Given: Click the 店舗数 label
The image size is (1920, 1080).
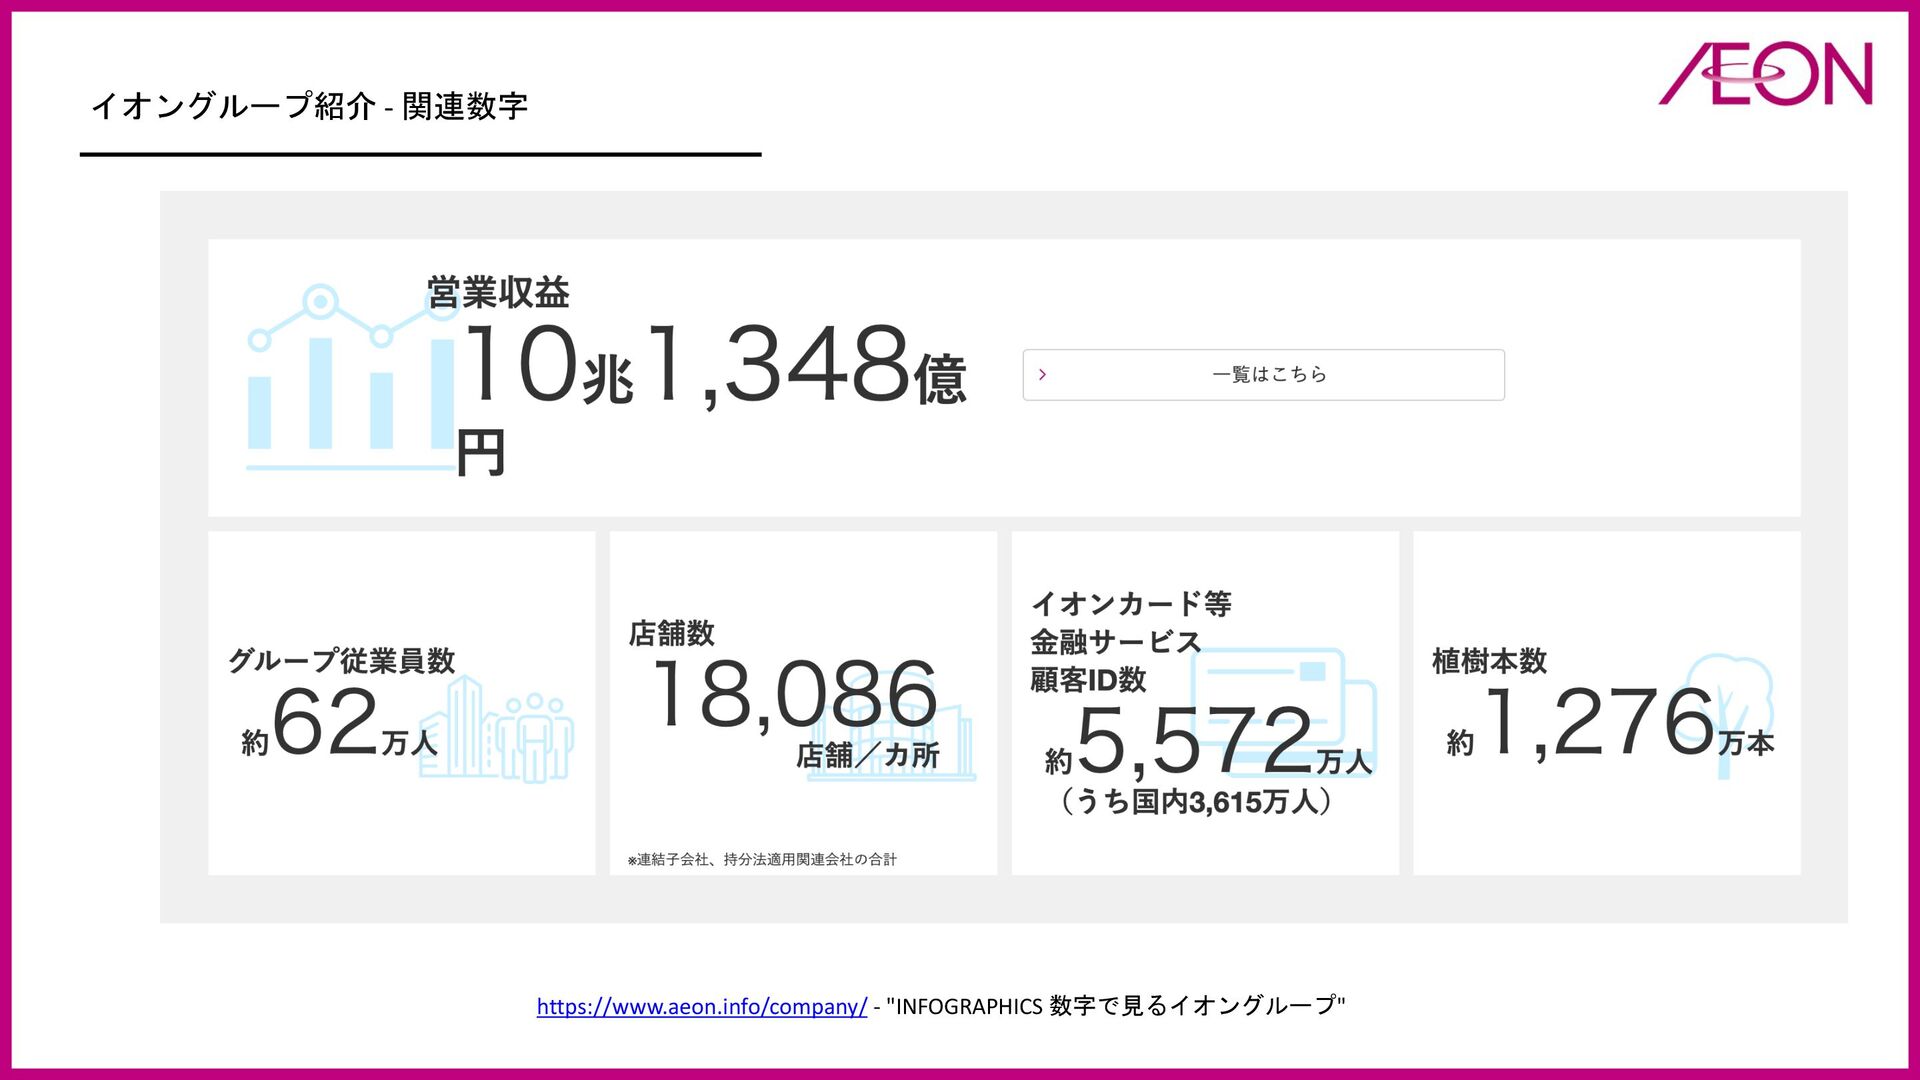Looking at the screenshot, I should [x=671, y=633].
